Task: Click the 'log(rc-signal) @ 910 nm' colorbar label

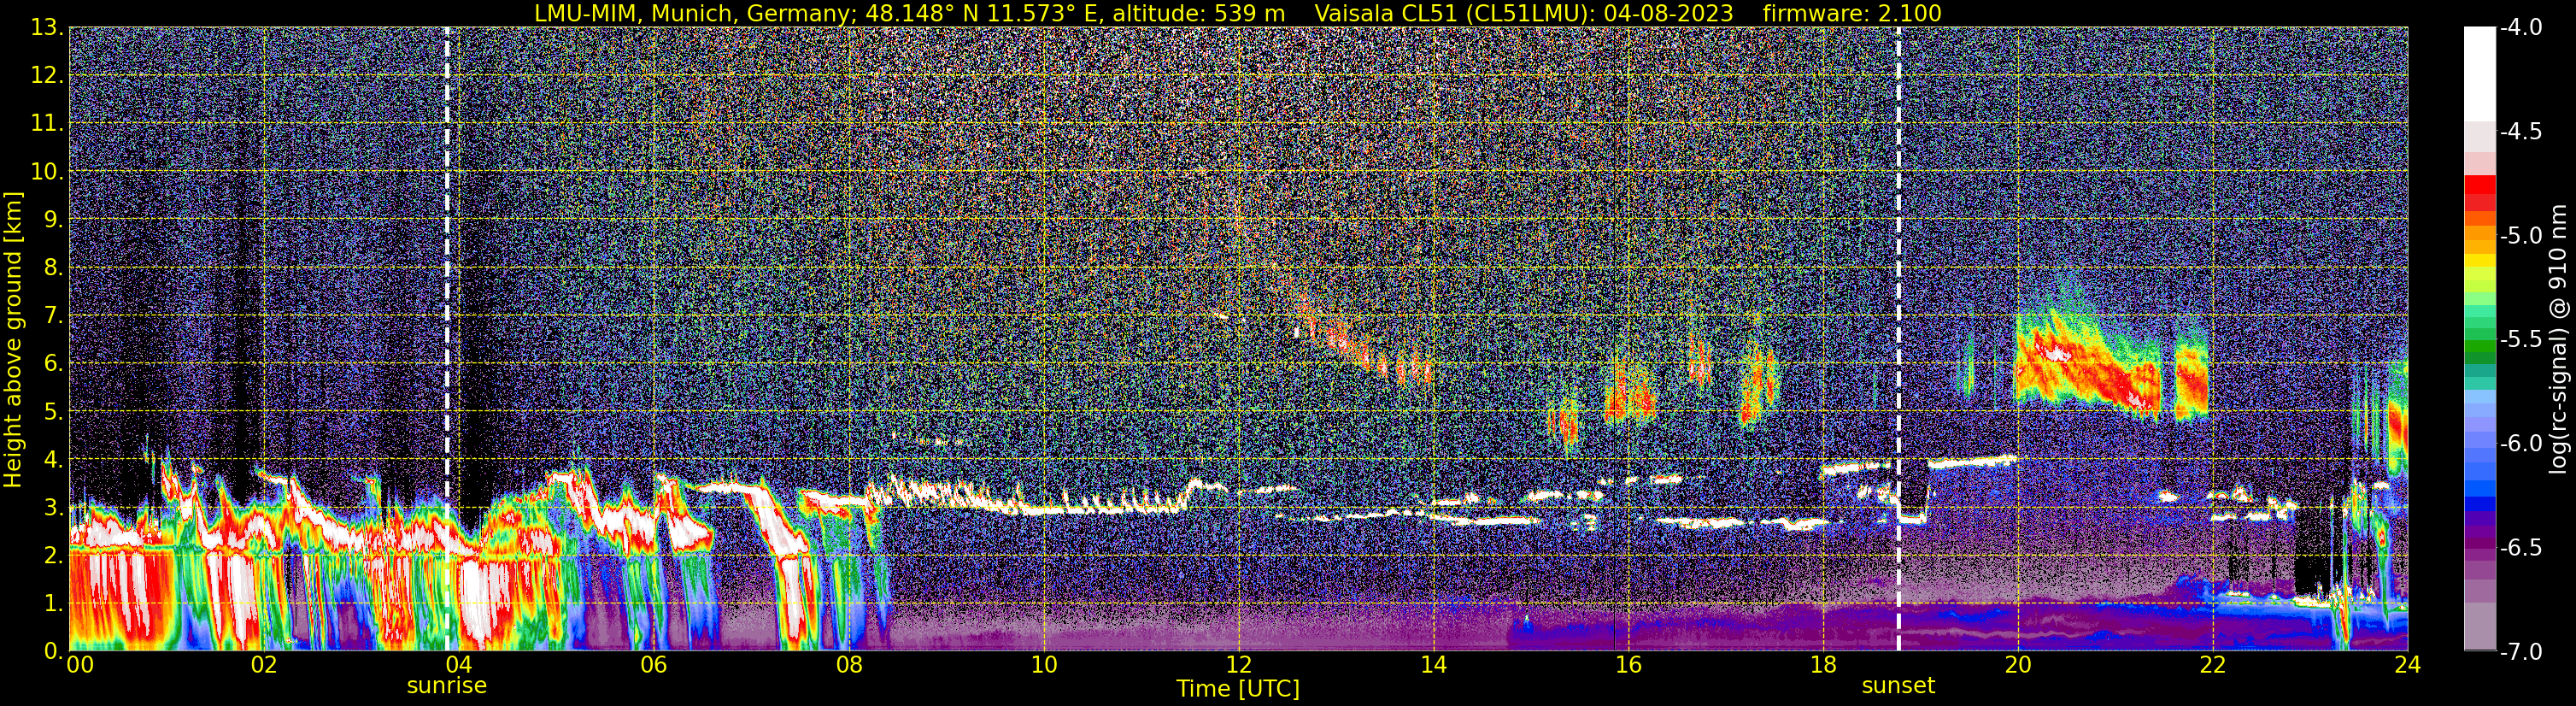Action: point(2558,339)
